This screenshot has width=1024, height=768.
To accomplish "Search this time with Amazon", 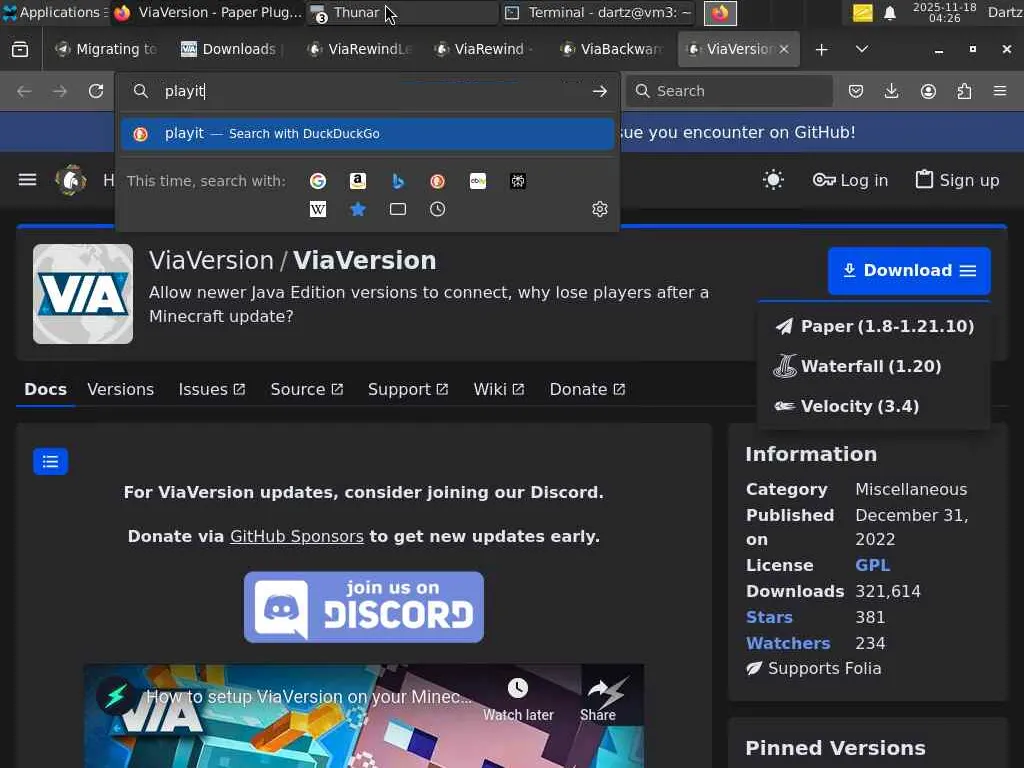I will pyautogui.click(x=358, y=181).
